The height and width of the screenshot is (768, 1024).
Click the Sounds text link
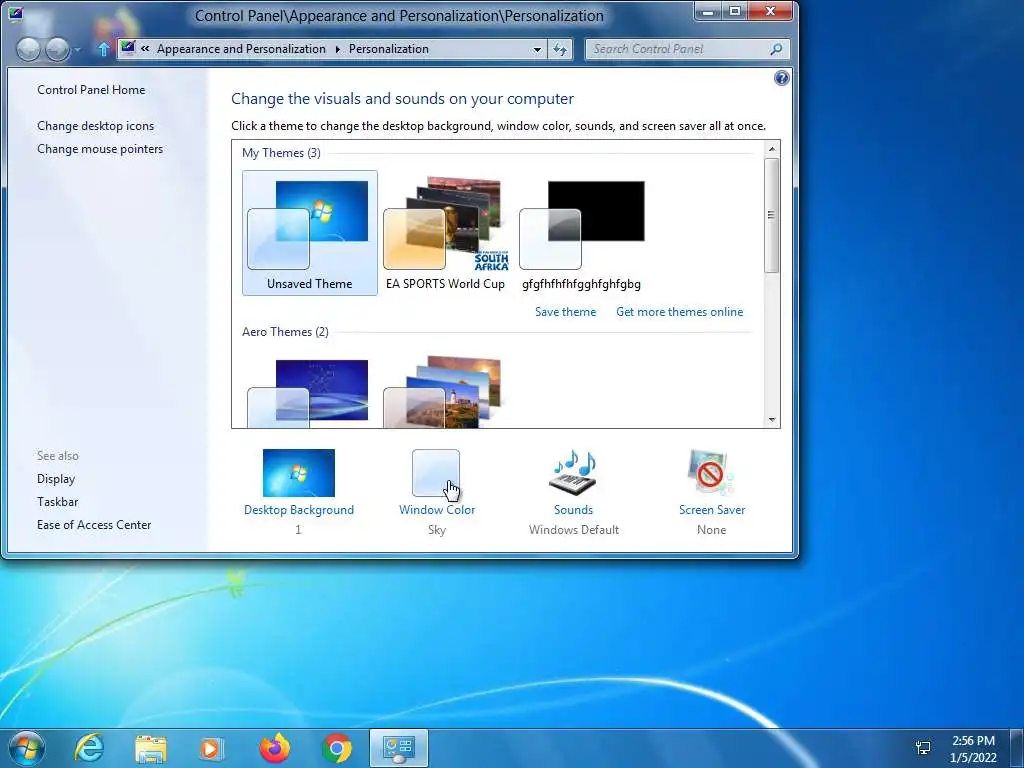pos(573,510)
